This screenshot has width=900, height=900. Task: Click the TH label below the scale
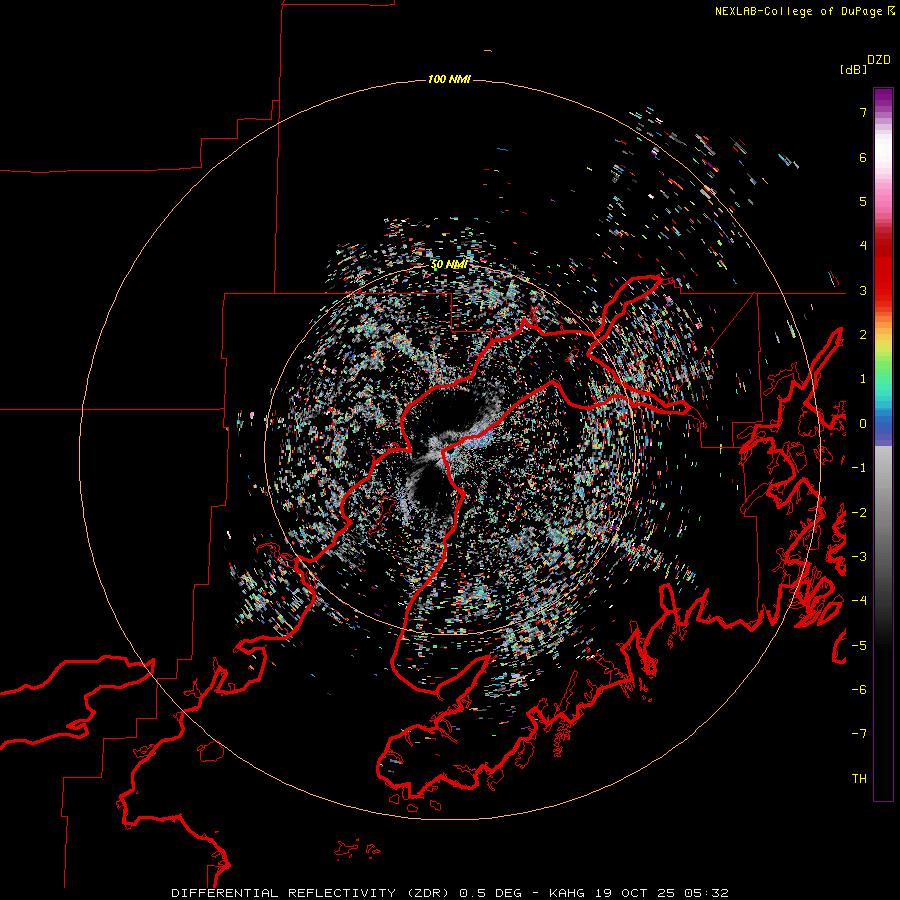point(859,779)
